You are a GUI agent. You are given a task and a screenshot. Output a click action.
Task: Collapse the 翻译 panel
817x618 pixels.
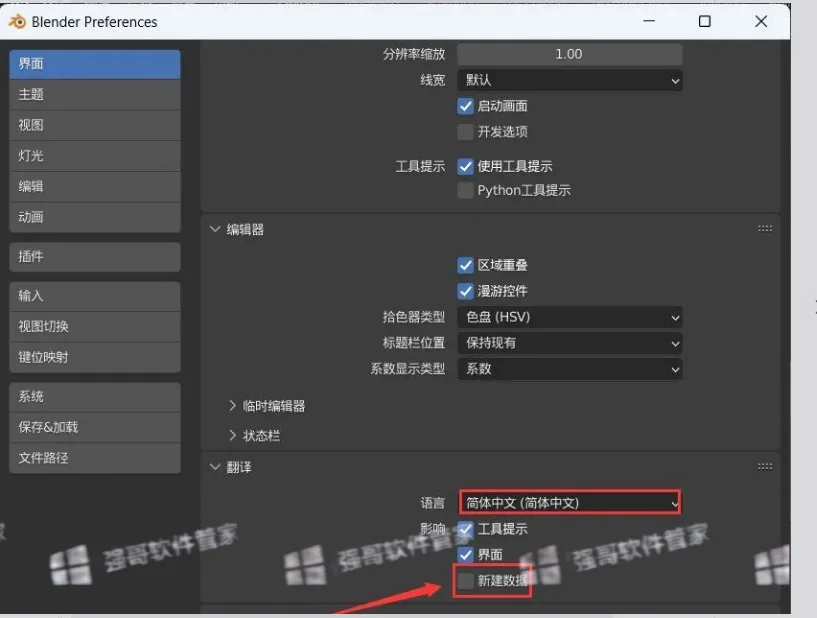[x=215, y=467]
